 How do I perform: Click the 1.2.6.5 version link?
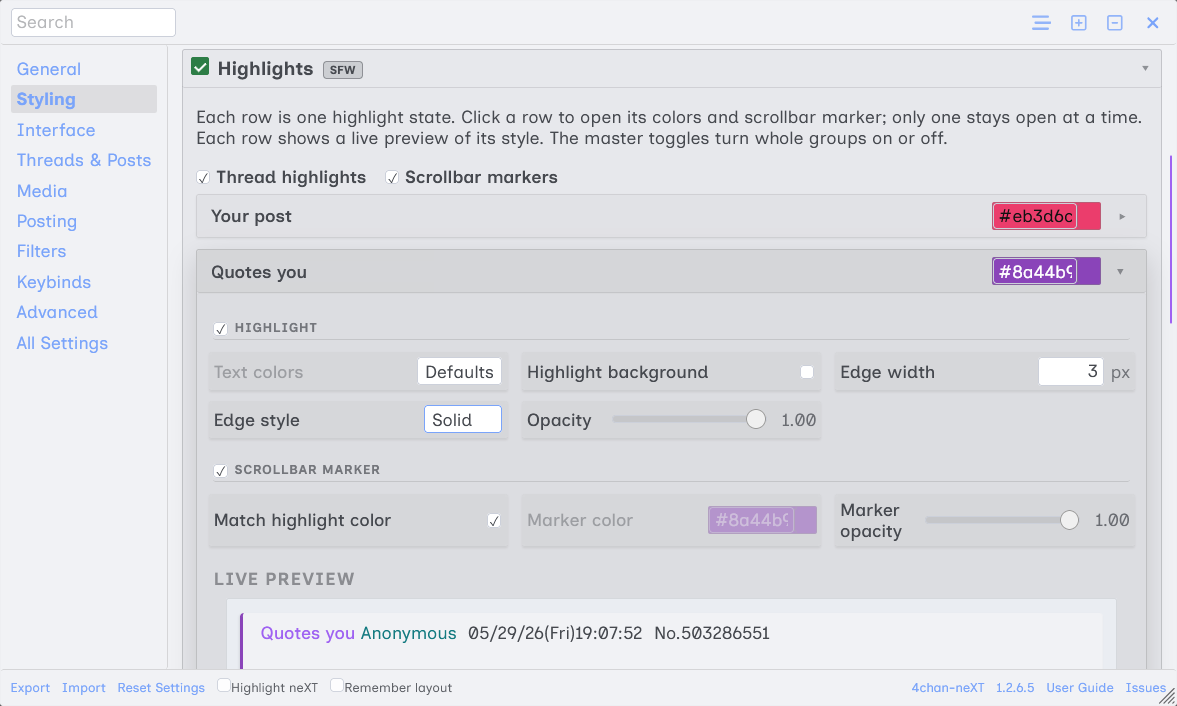click(x=1015, y=687)
